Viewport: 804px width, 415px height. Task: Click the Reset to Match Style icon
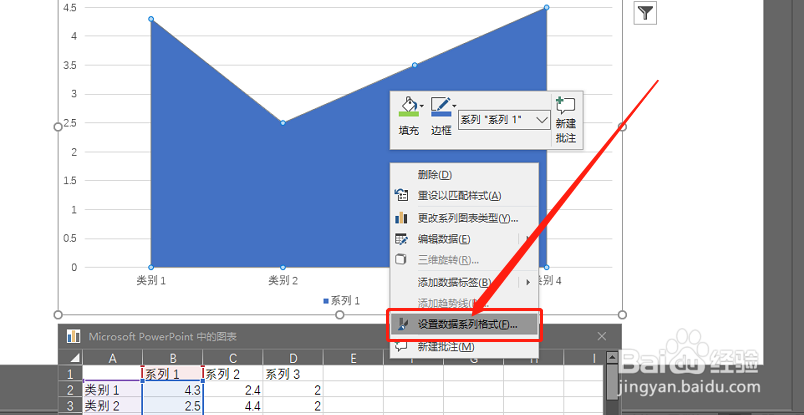coord(401,195)
